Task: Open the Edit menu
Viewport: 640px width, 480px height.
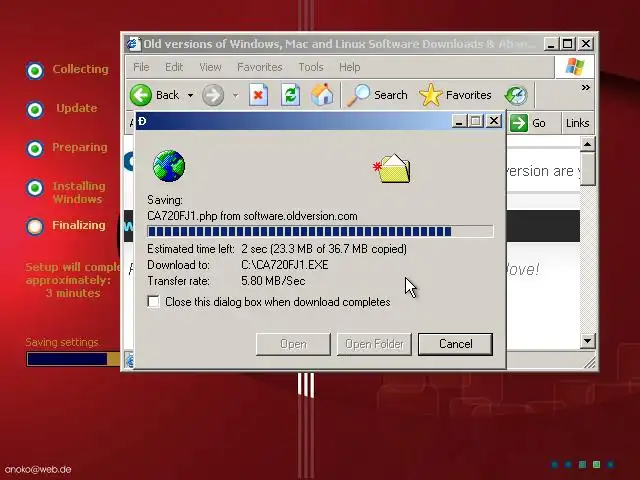Action: pos(174,67)
